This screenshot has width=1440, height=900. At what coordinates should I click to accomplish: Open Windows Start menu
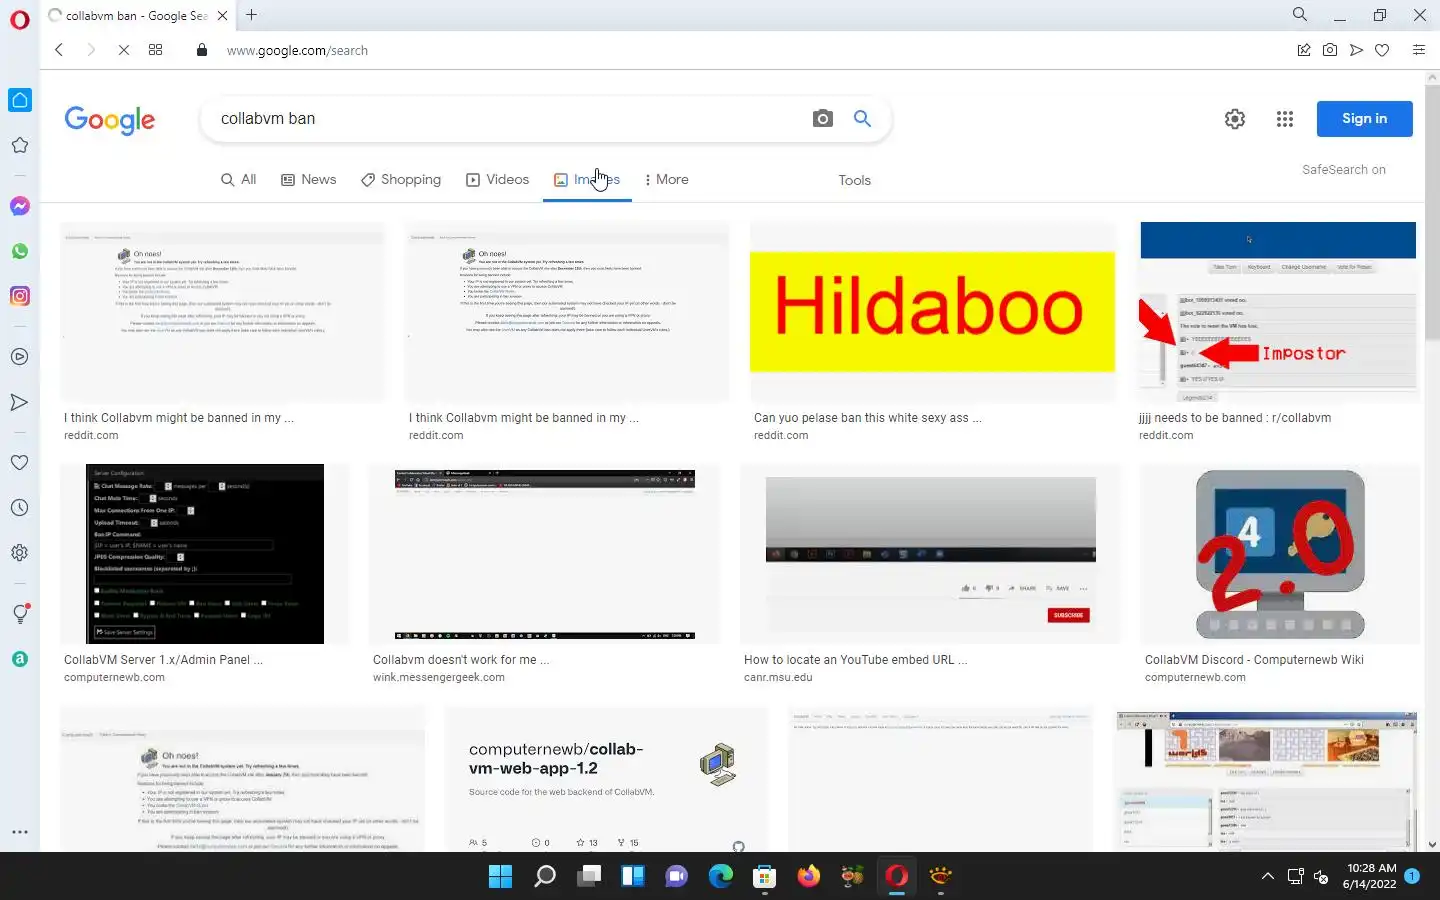click(x=501, y=877)
